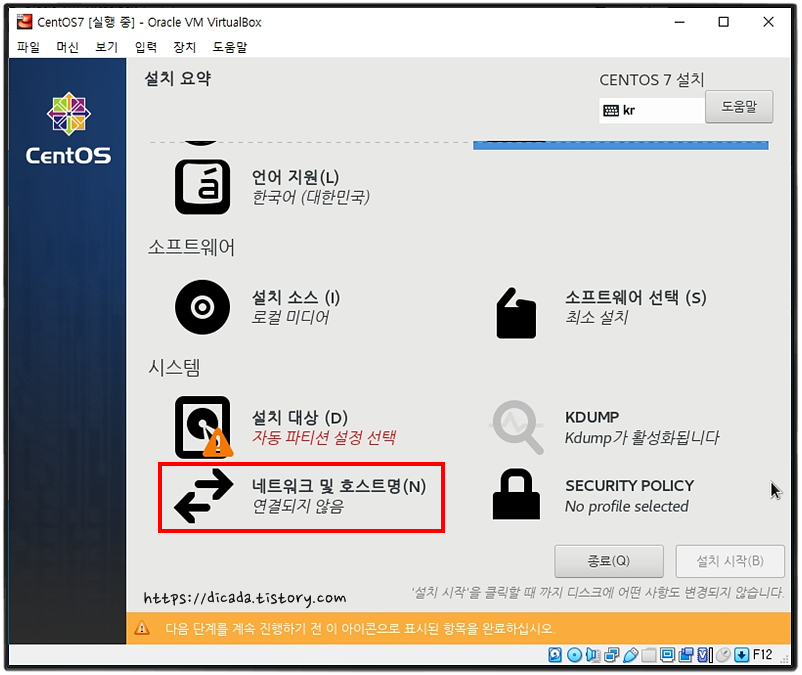Viewport: 802px width, 675px height.
Task: Open 소프트웨어 선택(S) package icon
Action: click(x=516, y=313)
